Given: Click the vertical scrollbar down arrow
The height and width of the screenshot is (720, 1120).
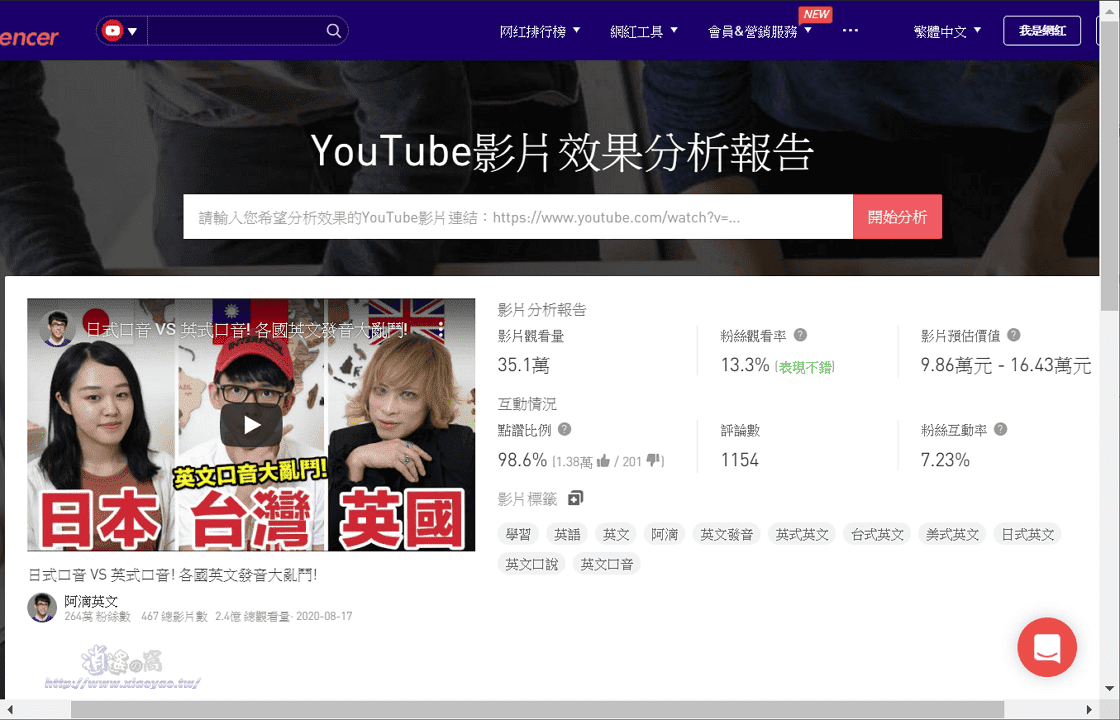Looking at the screenshot, I should coord(1109,689).
